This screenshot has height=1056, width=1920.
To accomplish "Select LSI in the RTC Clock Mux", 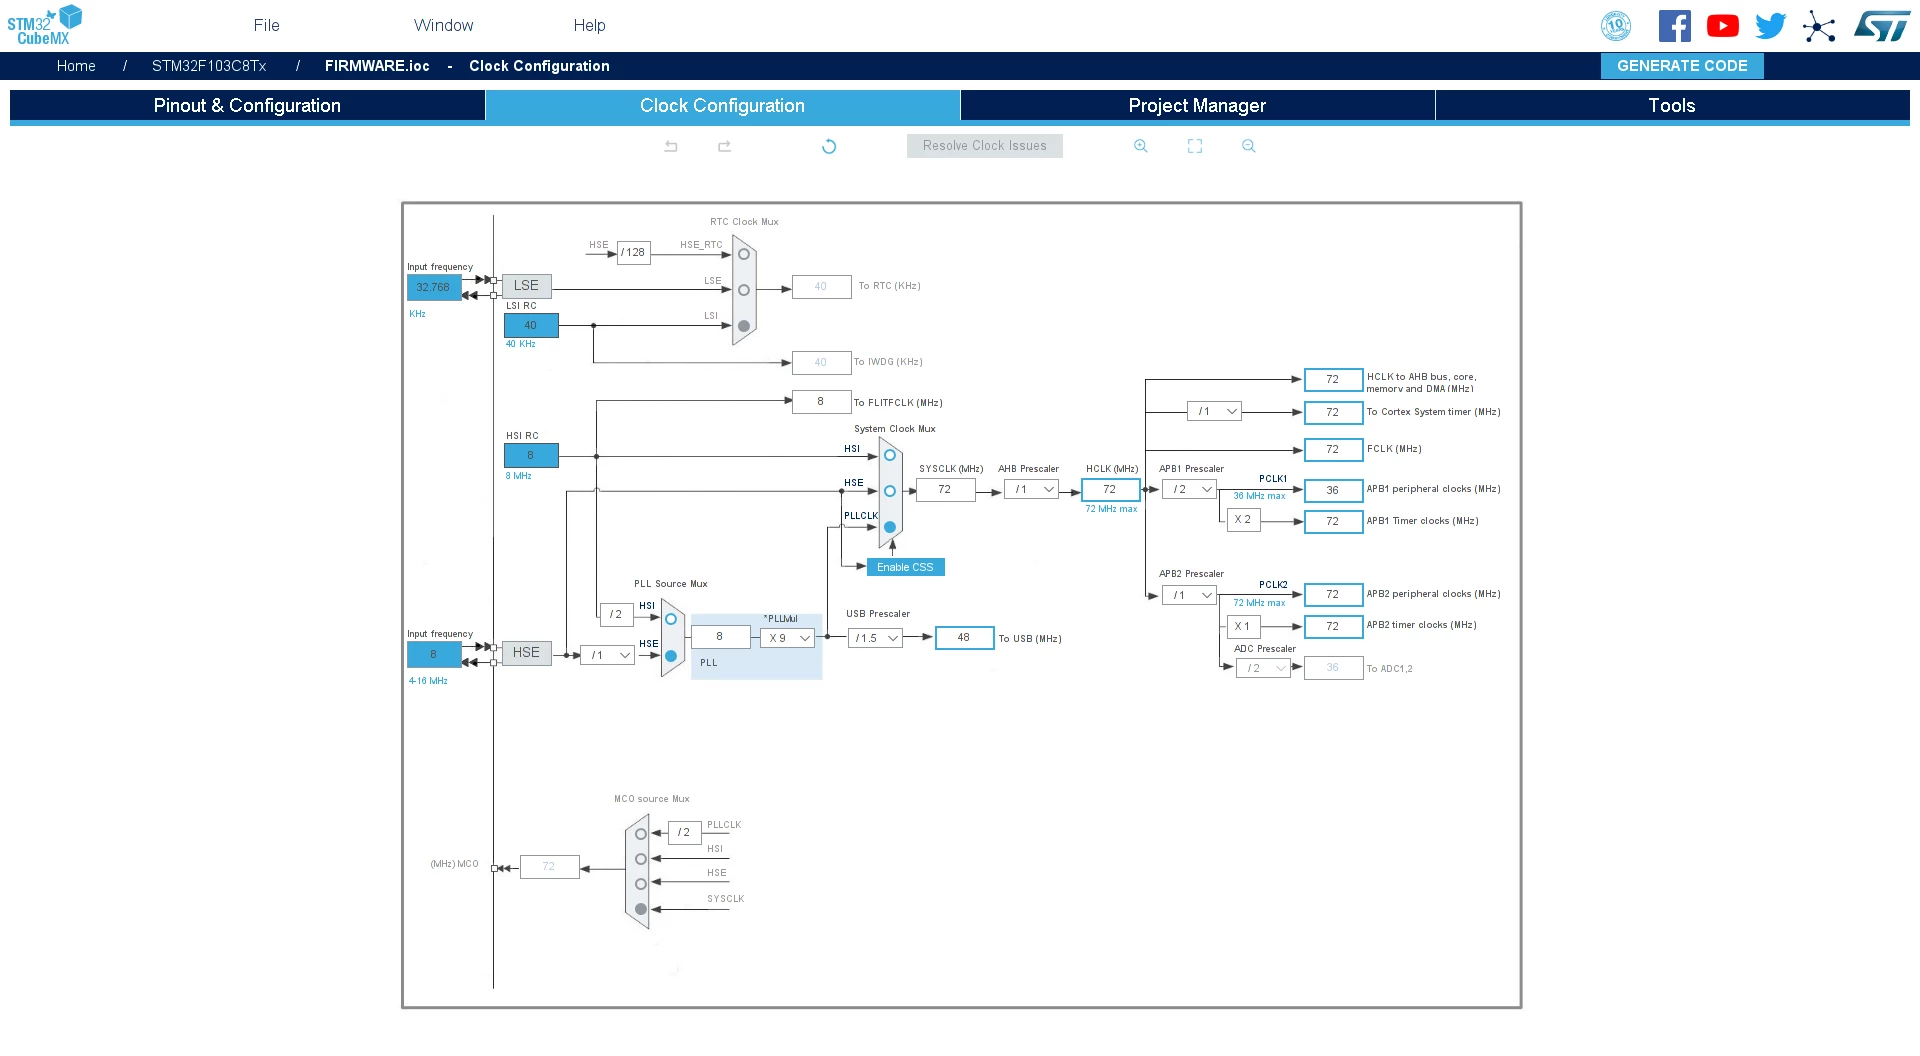I will pyautogui.click(x=744, y=326).
